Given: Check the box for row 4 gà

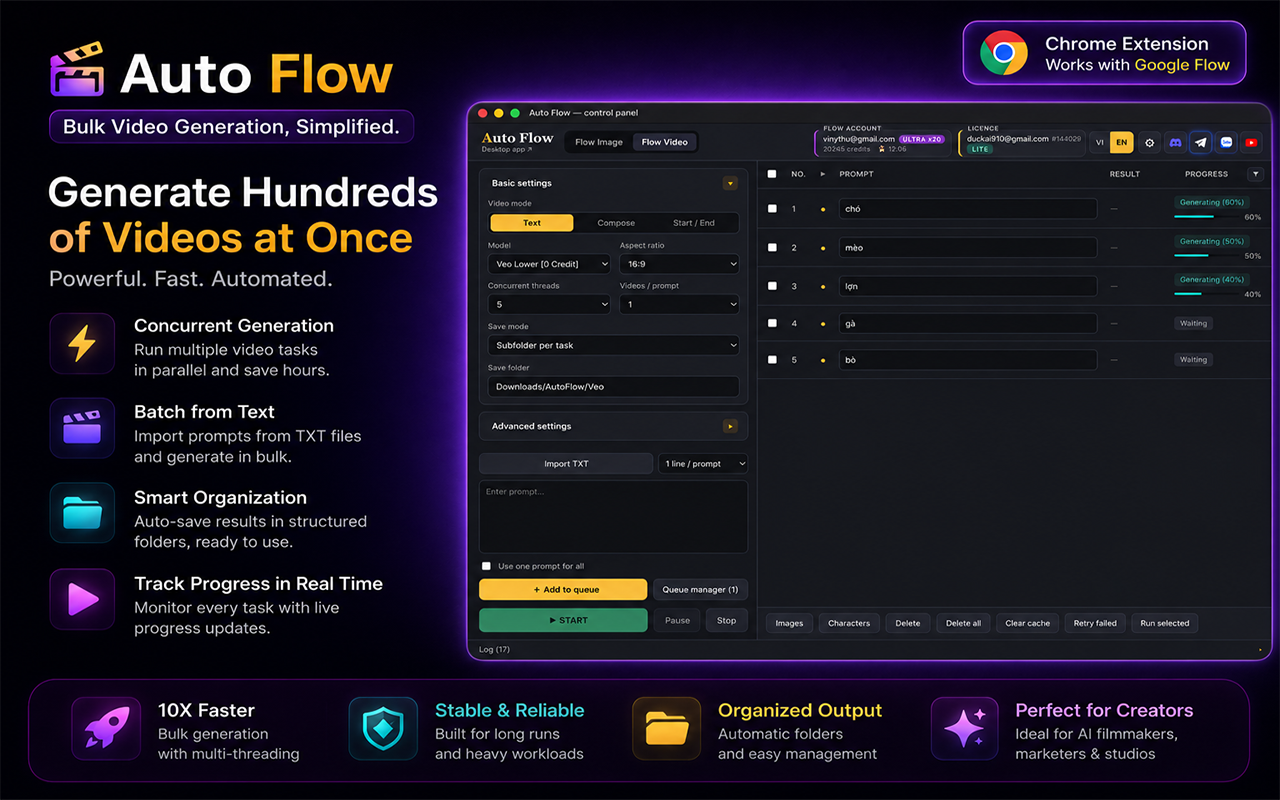Looking at the screenshot, I should pyautogui.click(x=771, y=323).
